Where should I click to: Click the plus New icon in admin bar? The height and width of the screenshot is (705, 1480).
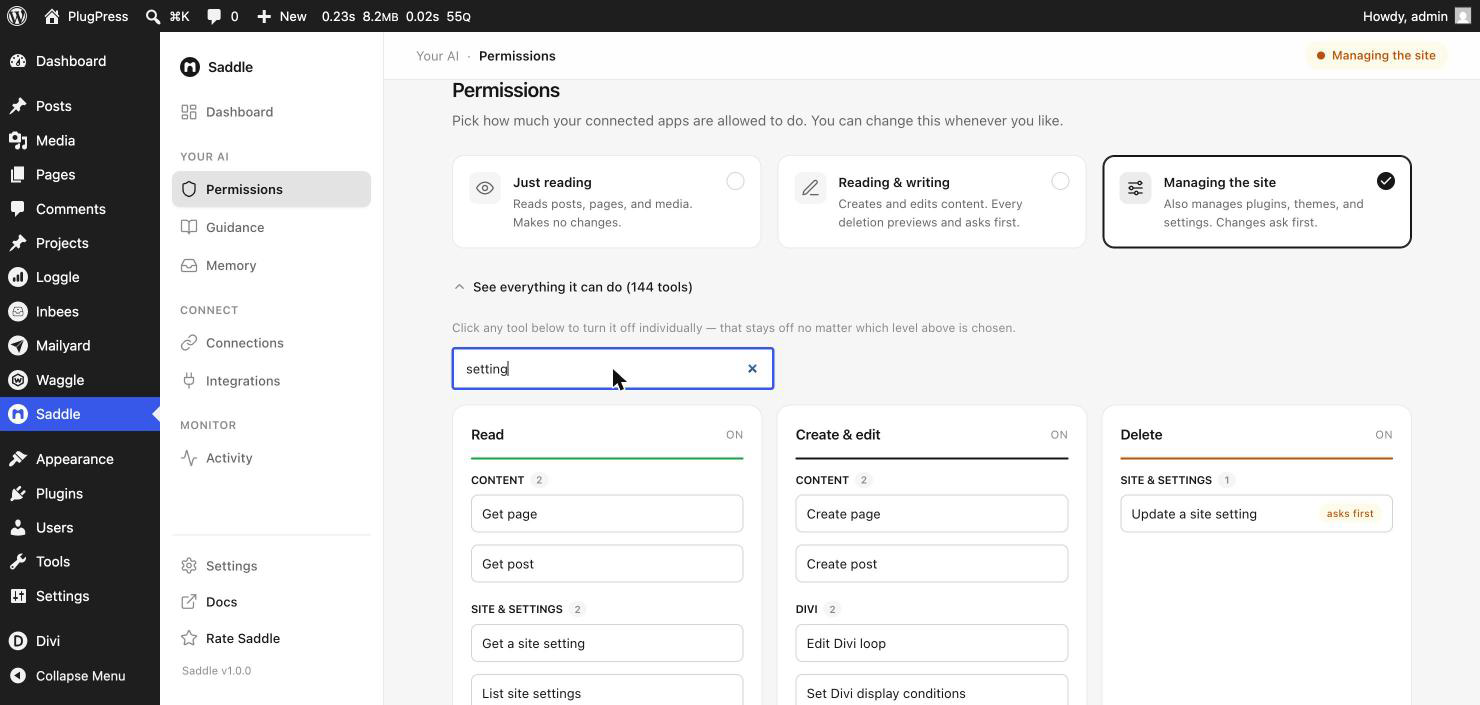tap(264, 16)
